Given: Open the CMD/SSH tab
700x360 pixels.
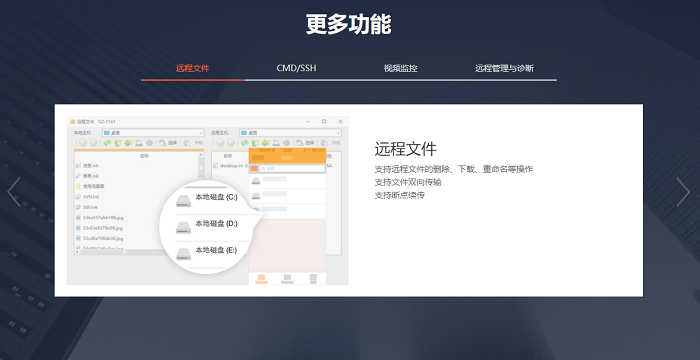Looking at the screenshot, I should [296, 68].
